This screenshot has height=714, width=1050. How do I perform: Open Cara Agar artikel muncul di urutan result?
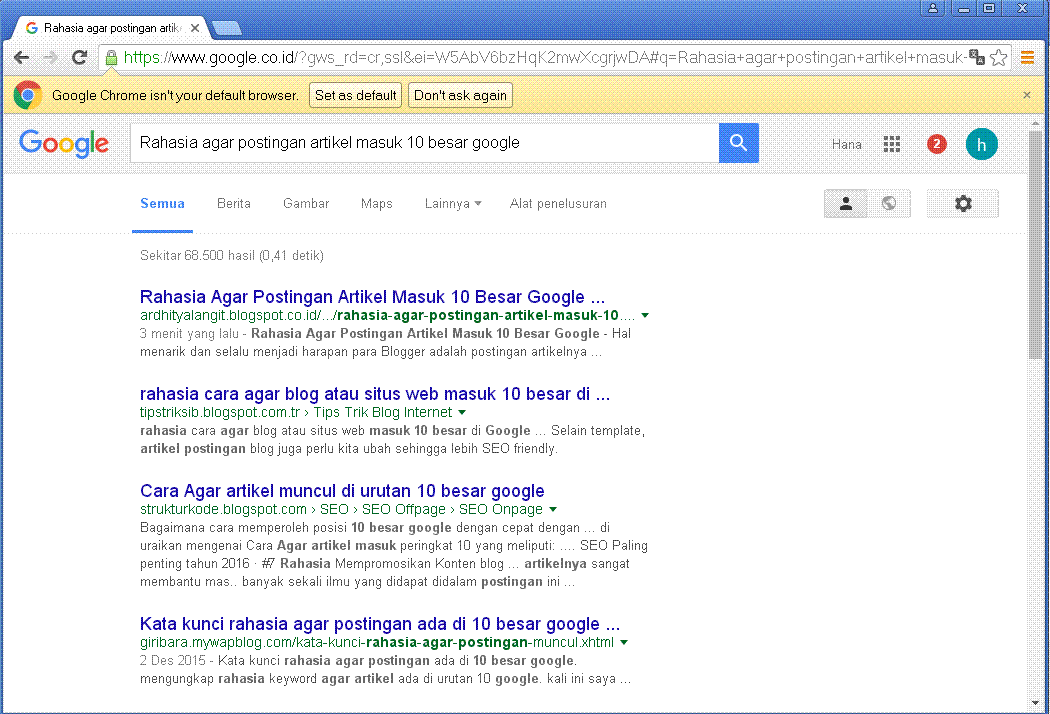[x=342, y=491]
